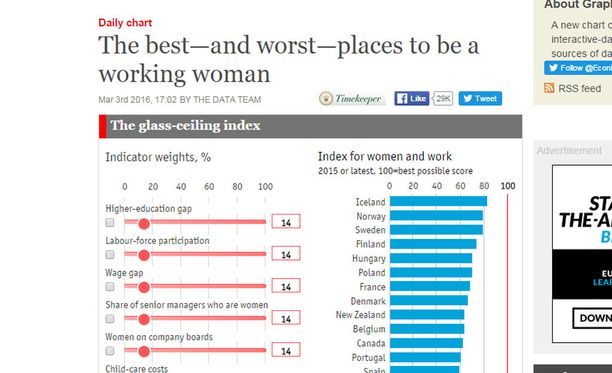Click the Higher-education gap slider handle
Screen dimensions: 612x373
(144, 224)
